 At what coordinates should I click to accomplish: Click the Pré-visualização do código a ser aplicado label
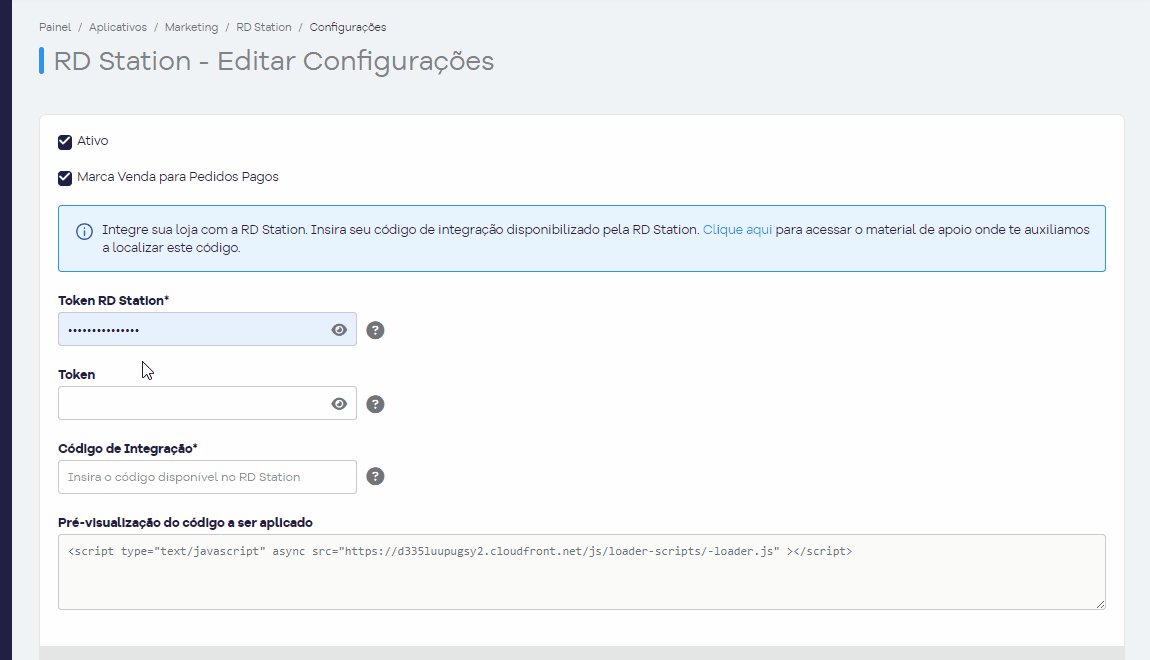186,522
